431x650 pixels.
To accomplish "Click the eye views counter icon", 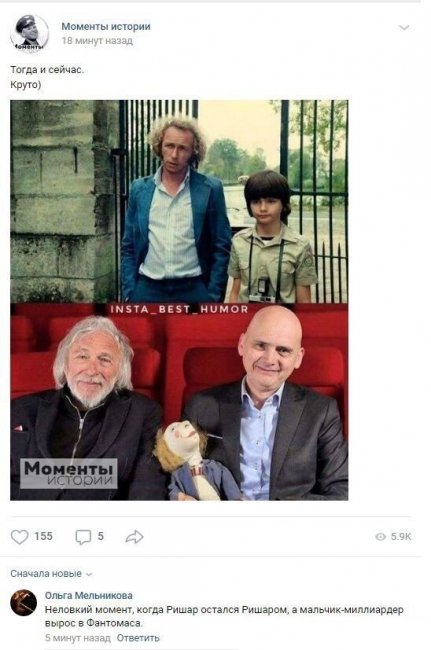I will pyautogui.click(x=380, y=537).
